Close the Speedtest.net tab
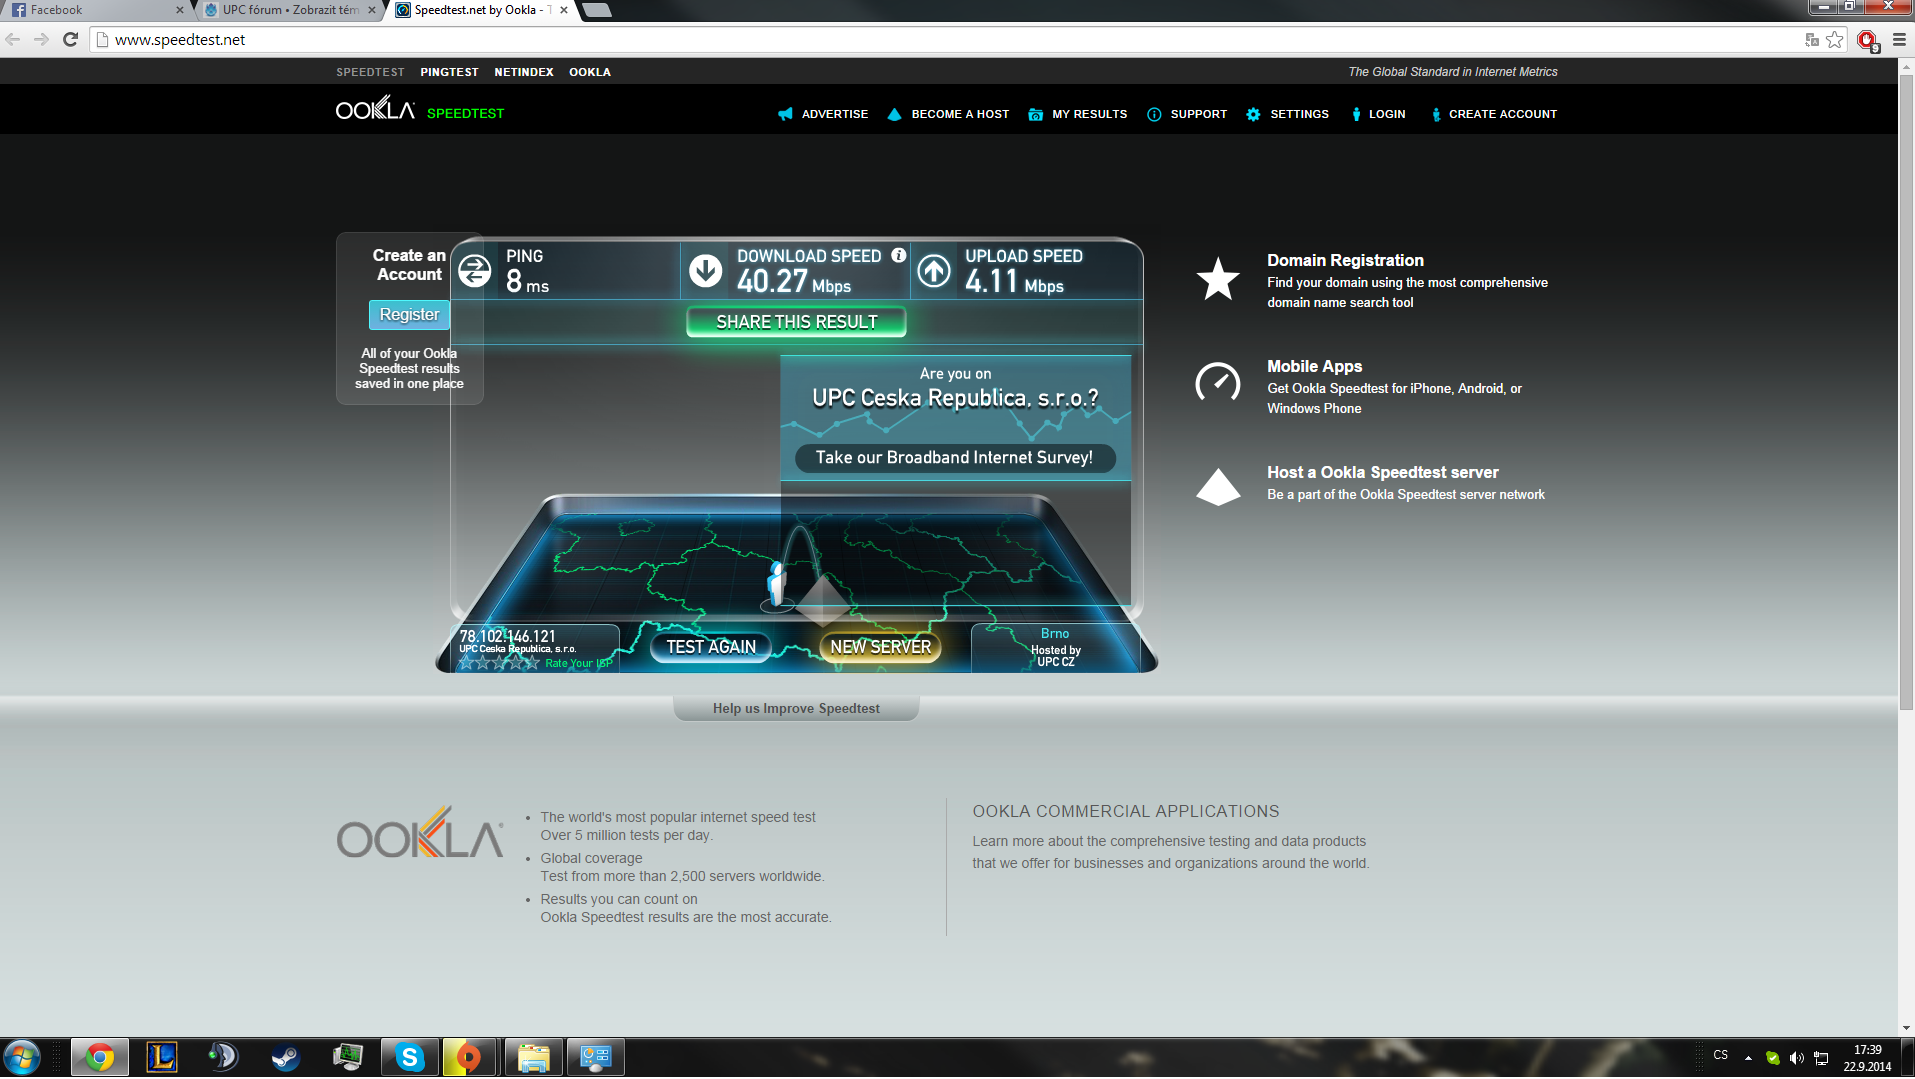This screenshot has width=1915, height=1079. (x=564, y=10)
